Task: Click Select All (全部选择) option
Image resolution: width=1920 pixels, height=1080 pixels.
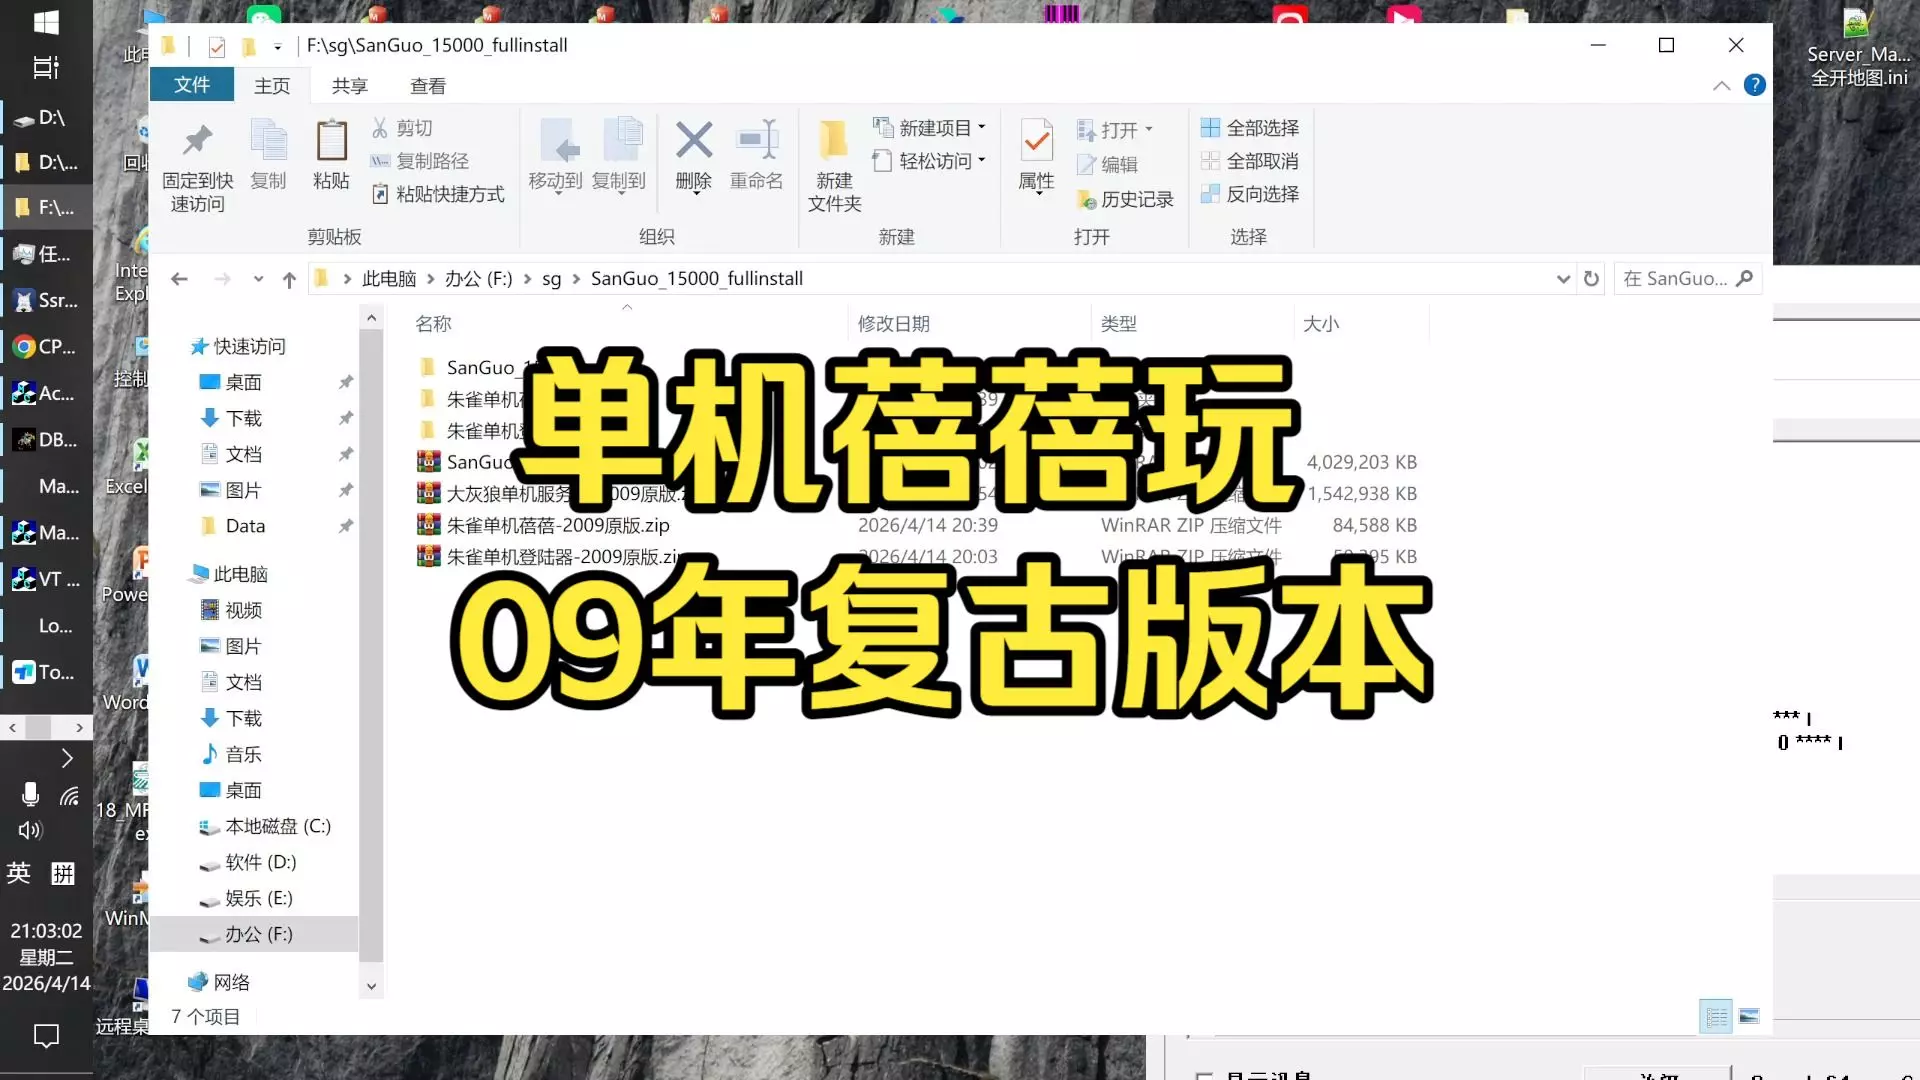Action: pyautogui.click(x=1250, y=128)
